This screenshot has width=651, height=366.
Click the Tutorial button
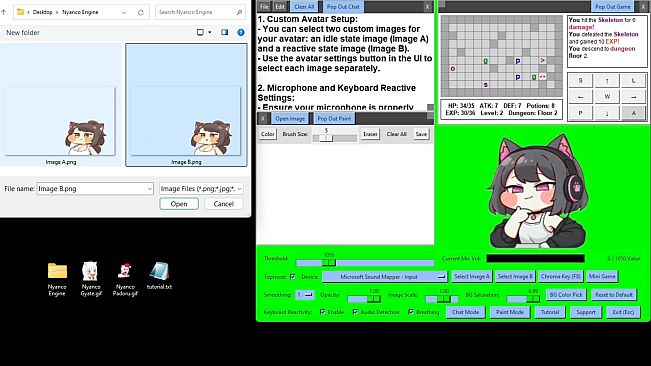pos(550,312)
